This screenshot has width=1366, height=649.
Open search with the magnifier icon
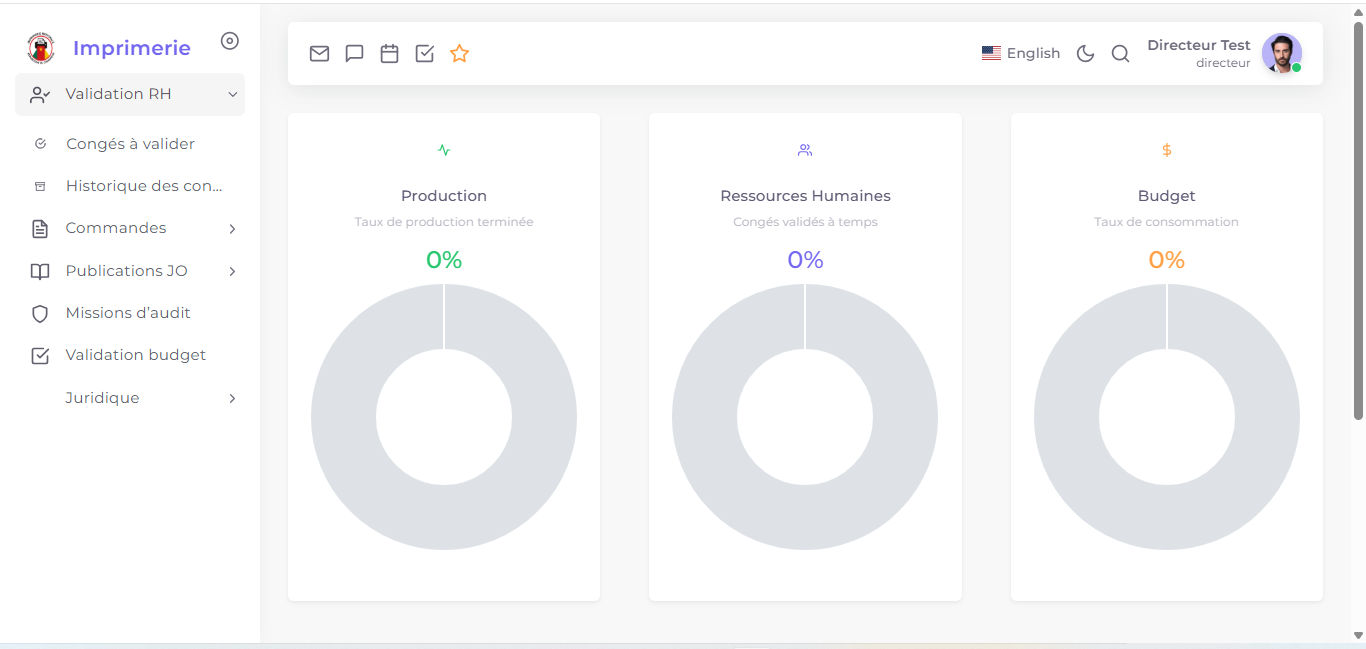[1120, 54]
